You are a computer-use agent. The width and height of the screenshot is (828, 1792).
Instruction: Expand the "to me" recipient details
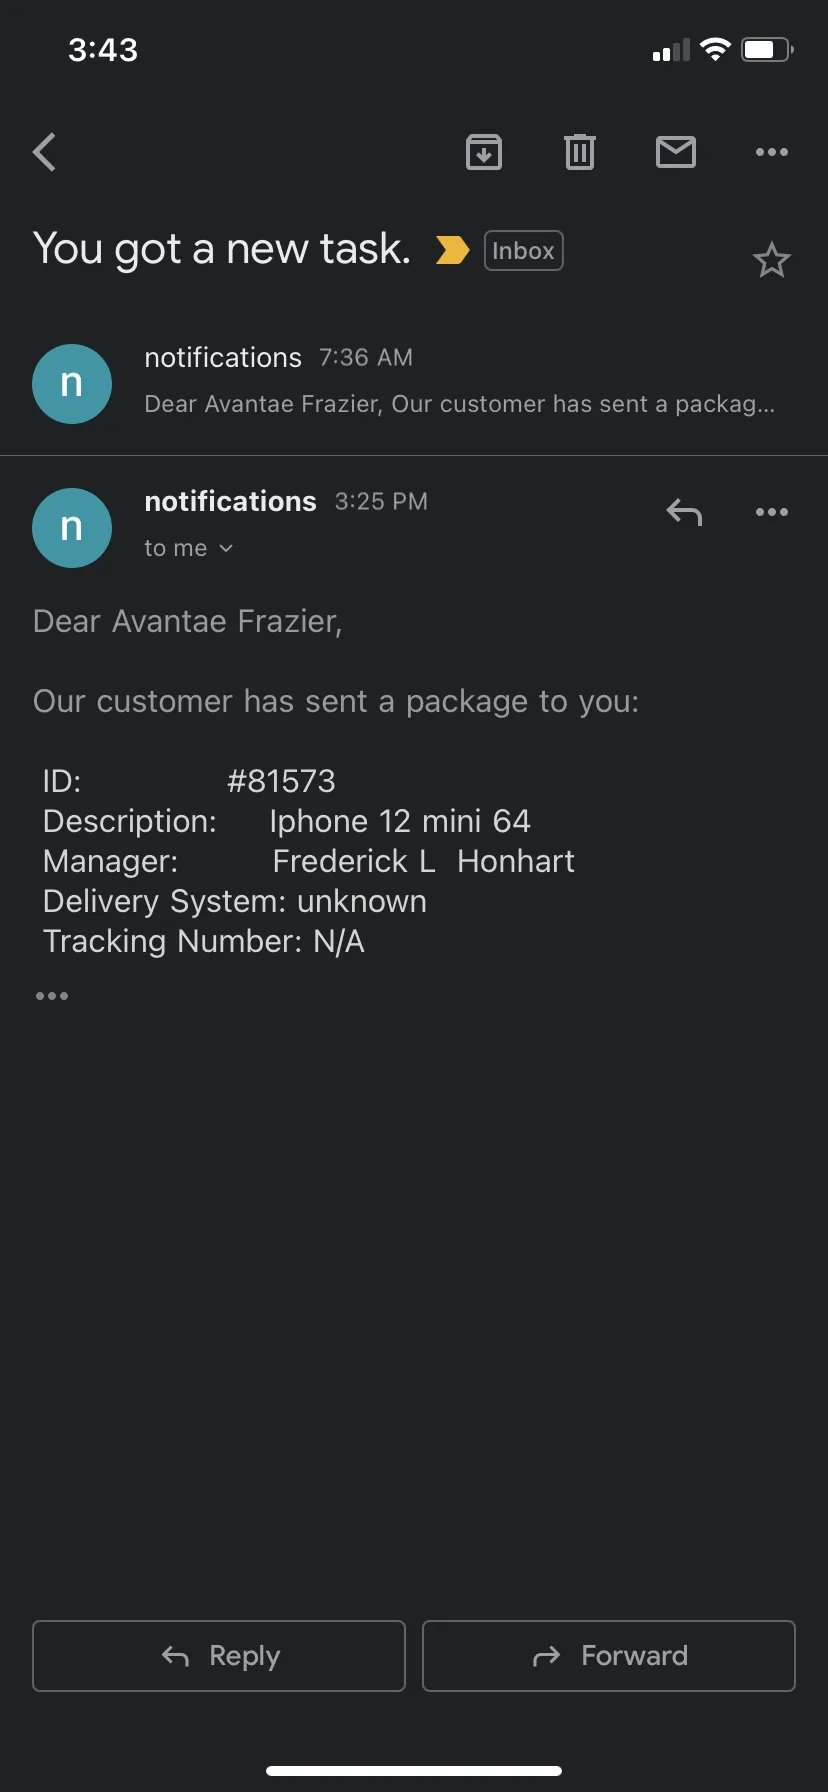pos(188,548)
